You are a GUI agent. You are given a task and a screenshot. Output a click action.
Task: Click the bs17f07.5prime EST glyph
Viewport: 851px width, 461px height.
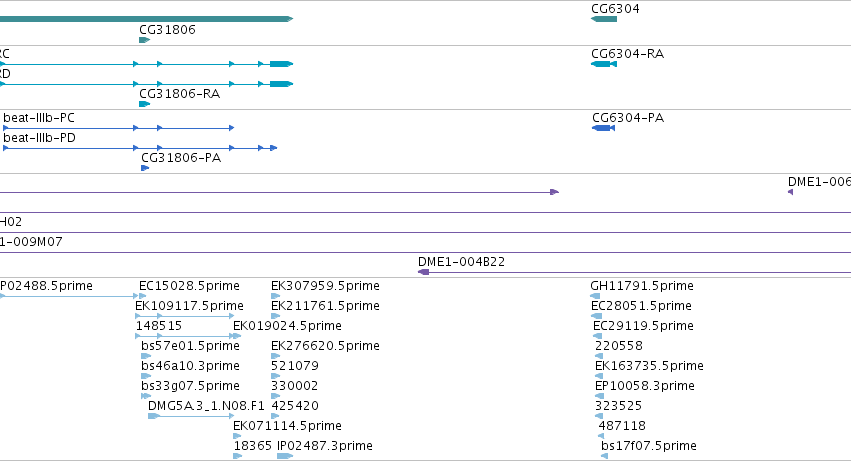[x=604, y=456]
